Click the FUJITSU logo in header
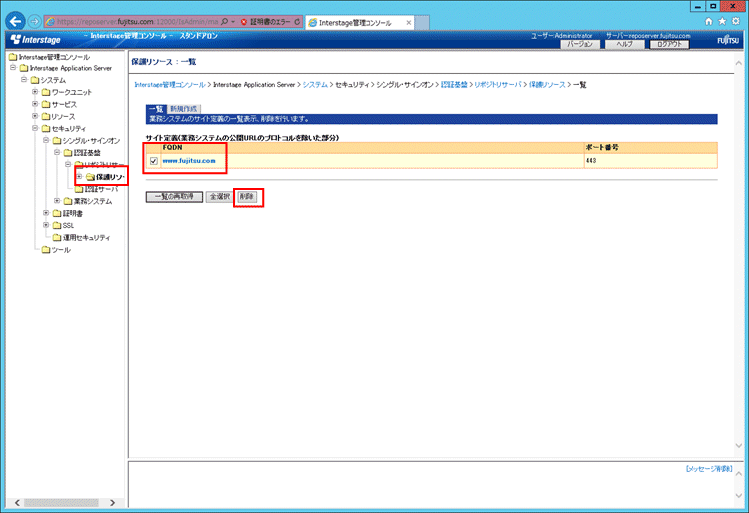This screenshot has height=513, width=749. pyautogui.click(x=728, y=40)
